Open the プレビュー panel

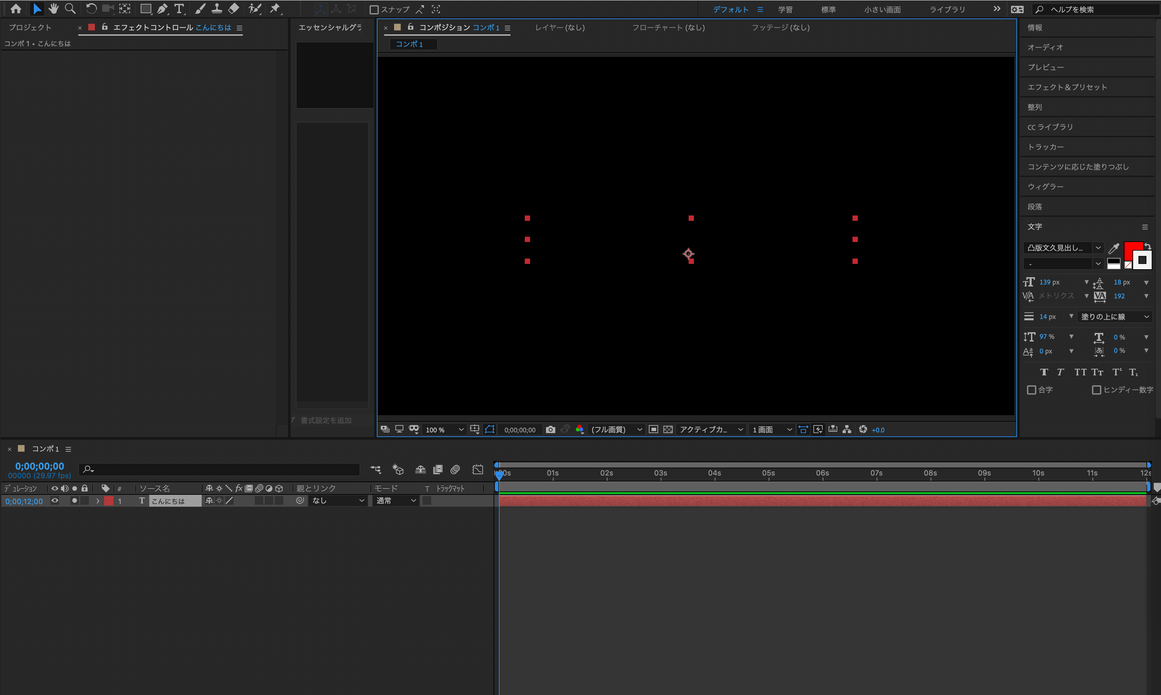click(1045, 67)
